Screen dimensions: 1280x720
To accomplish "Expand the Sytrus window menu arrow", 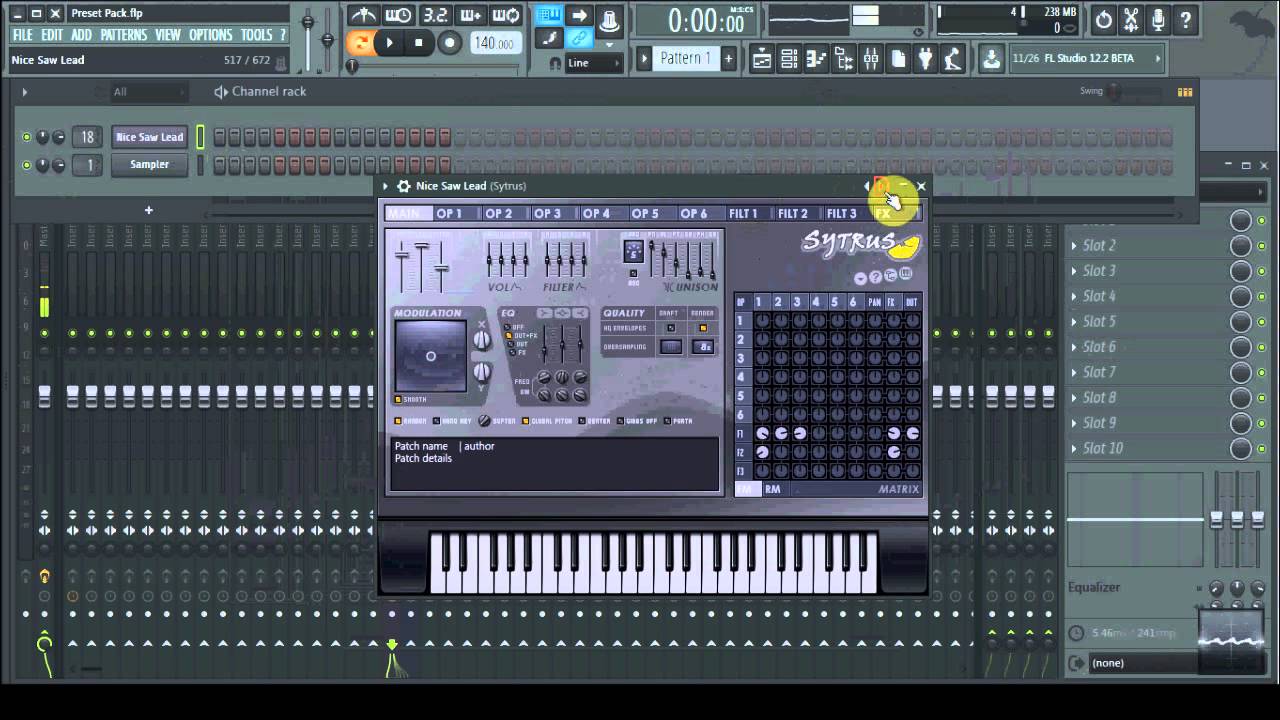I will (x=386, y=186).
